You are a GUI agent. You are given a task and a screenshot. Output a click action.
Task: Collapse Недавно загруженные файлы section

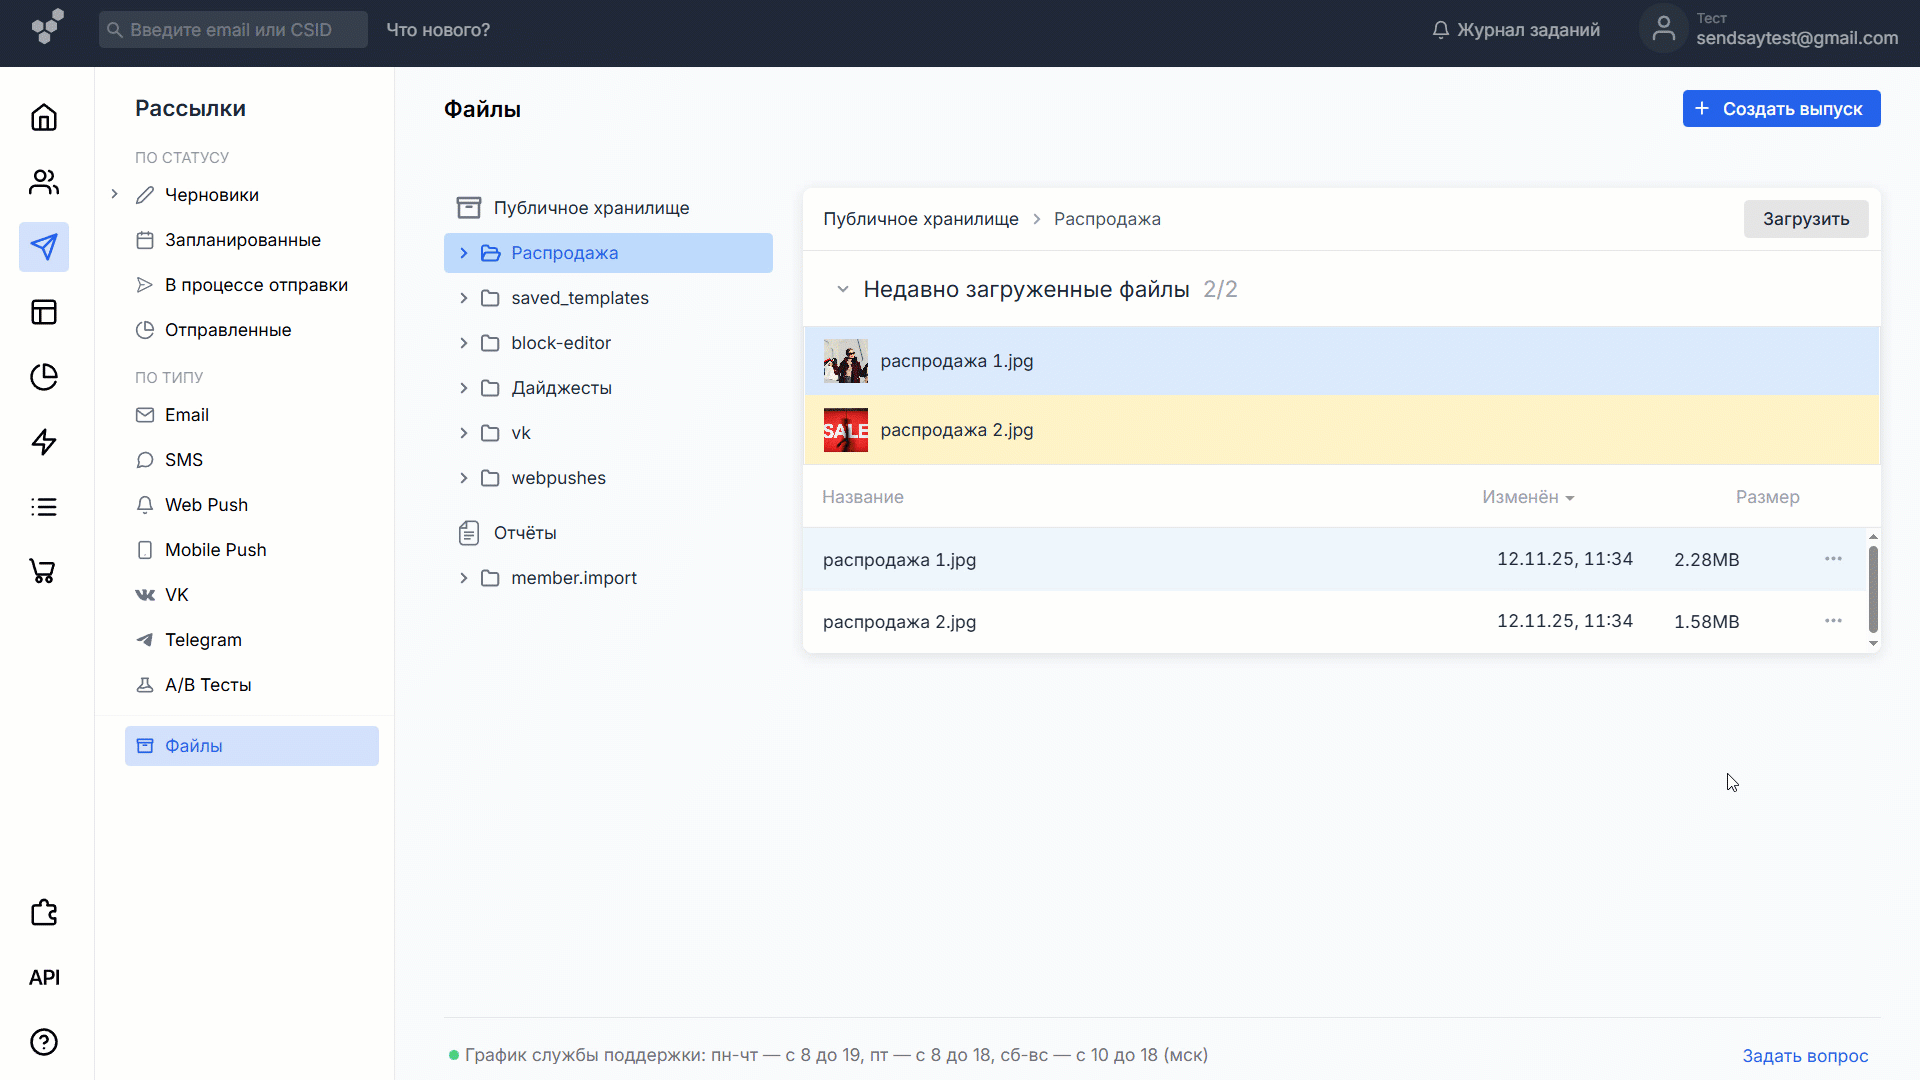[842, 289]
